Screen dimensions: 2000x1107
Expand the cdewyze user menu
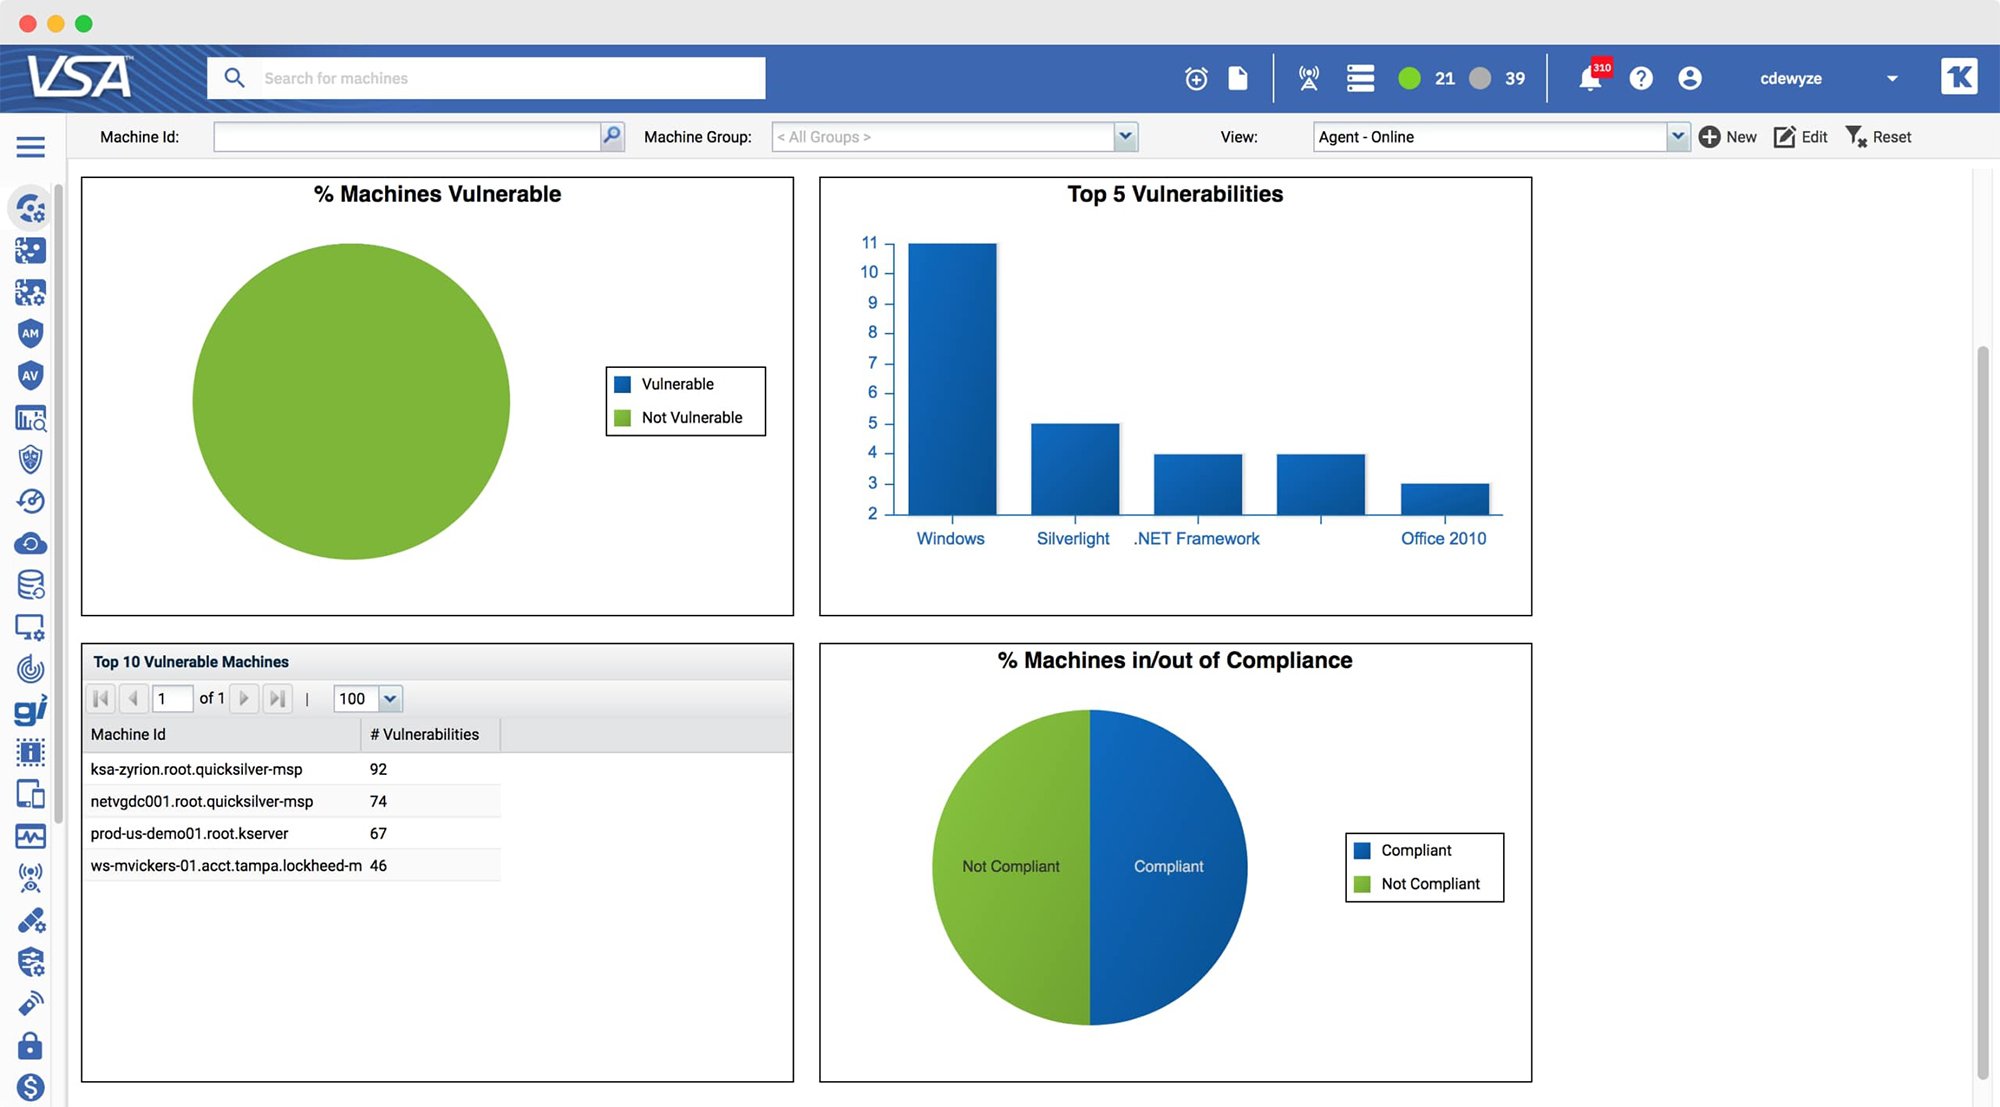(x=1892, y=78)
